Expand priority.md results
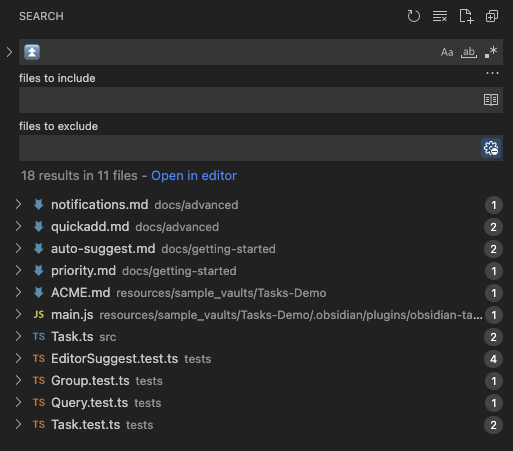The image size is (513, 451). pyautogui.click(x=18, y=270)
